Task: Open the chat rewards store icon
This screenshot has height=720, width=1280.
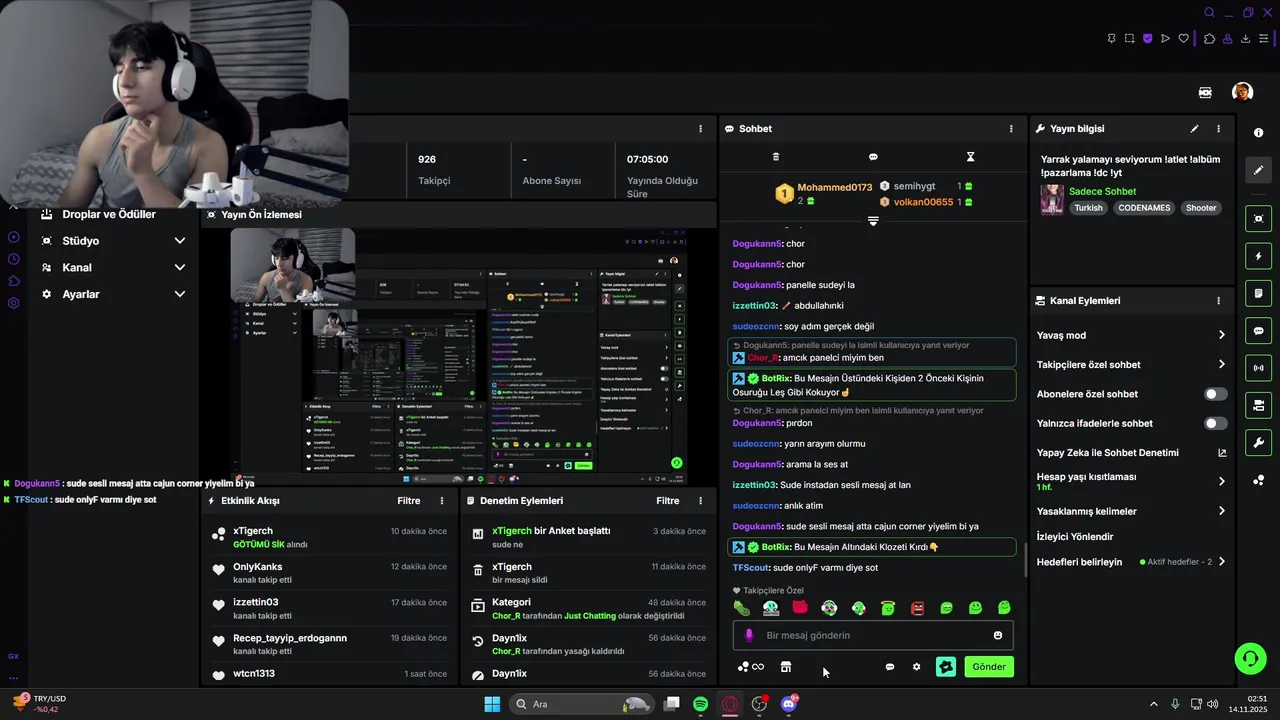Action: pos(786,667)
